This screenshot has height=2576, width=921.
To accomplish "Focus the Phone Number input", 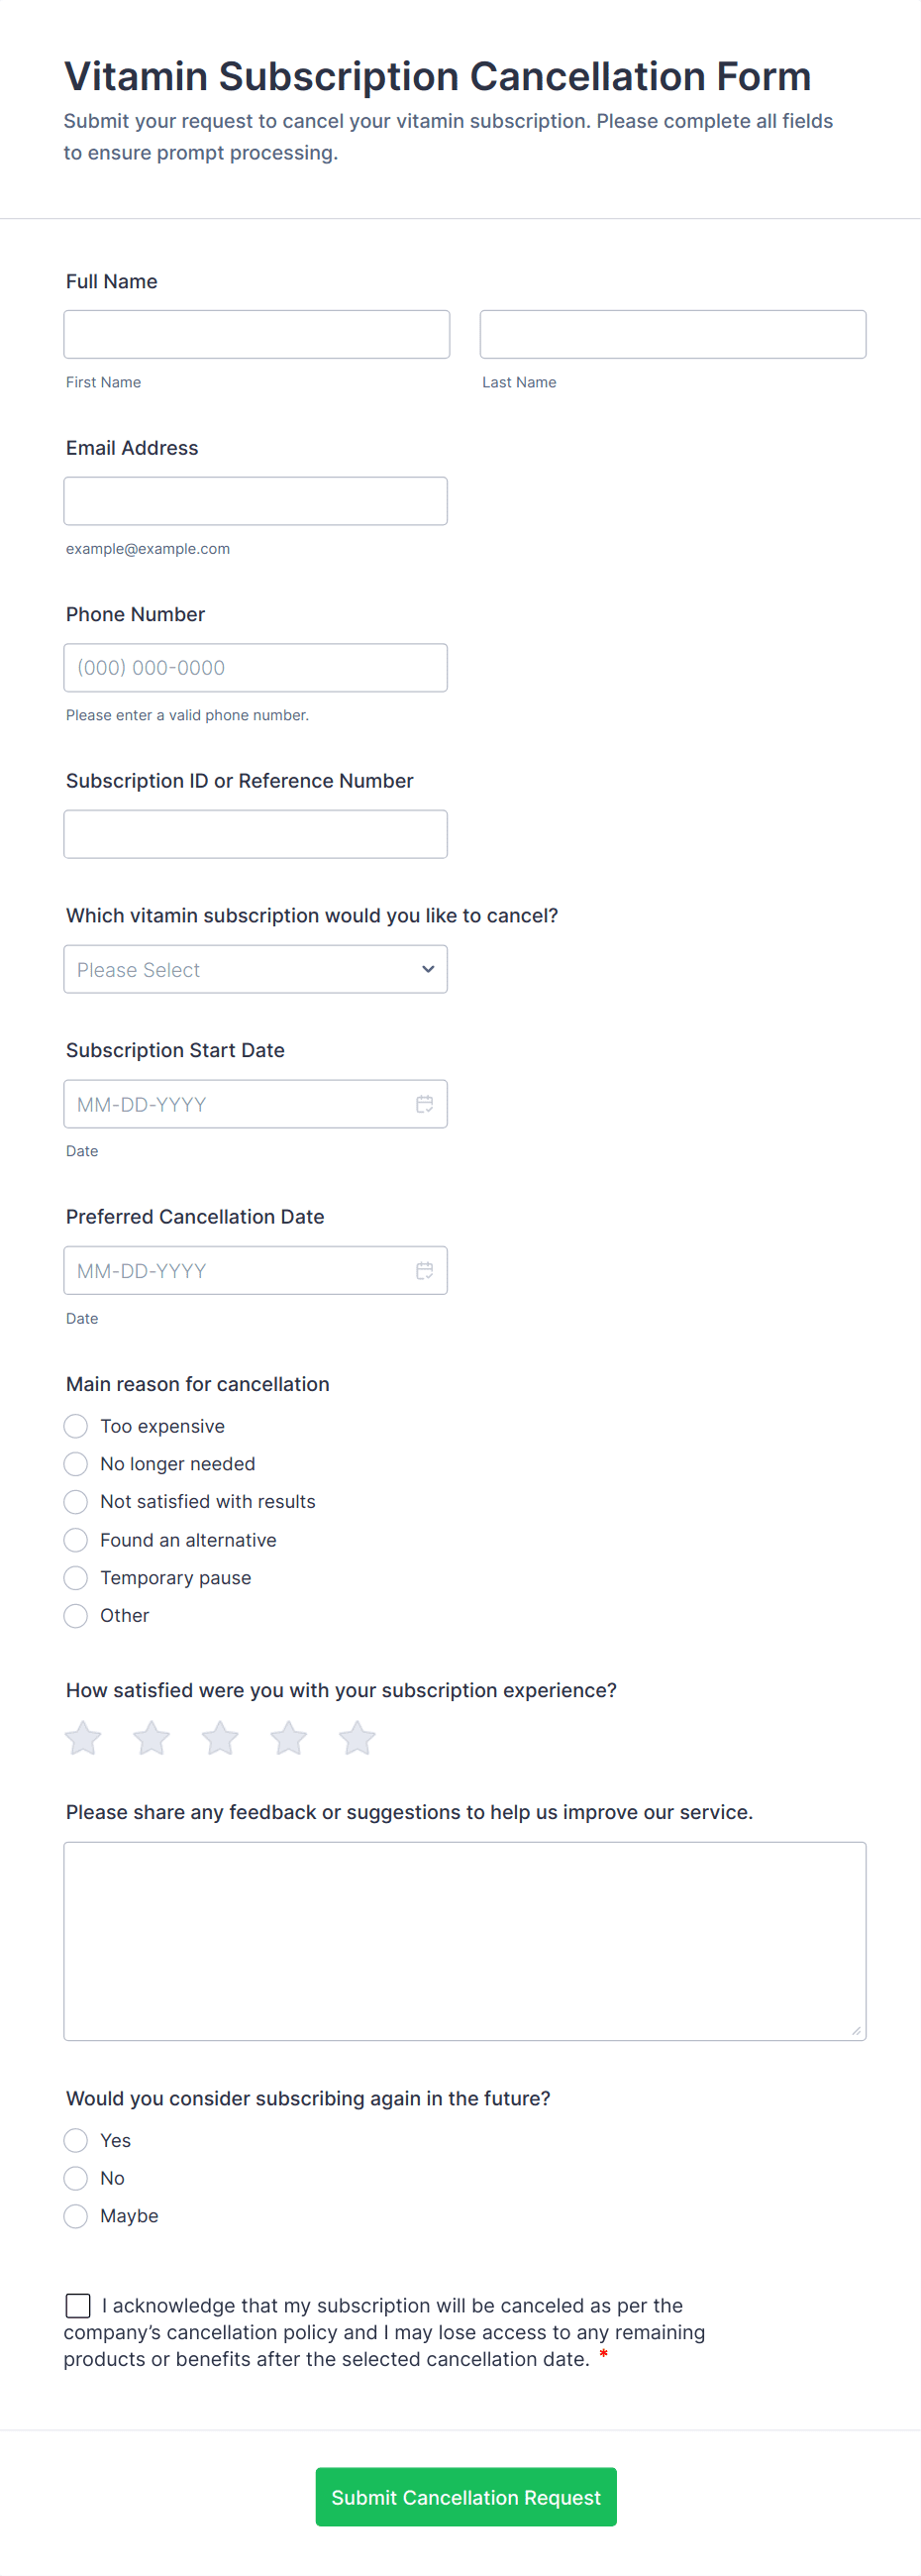I will pyautogui.click(x=255, y=667).
